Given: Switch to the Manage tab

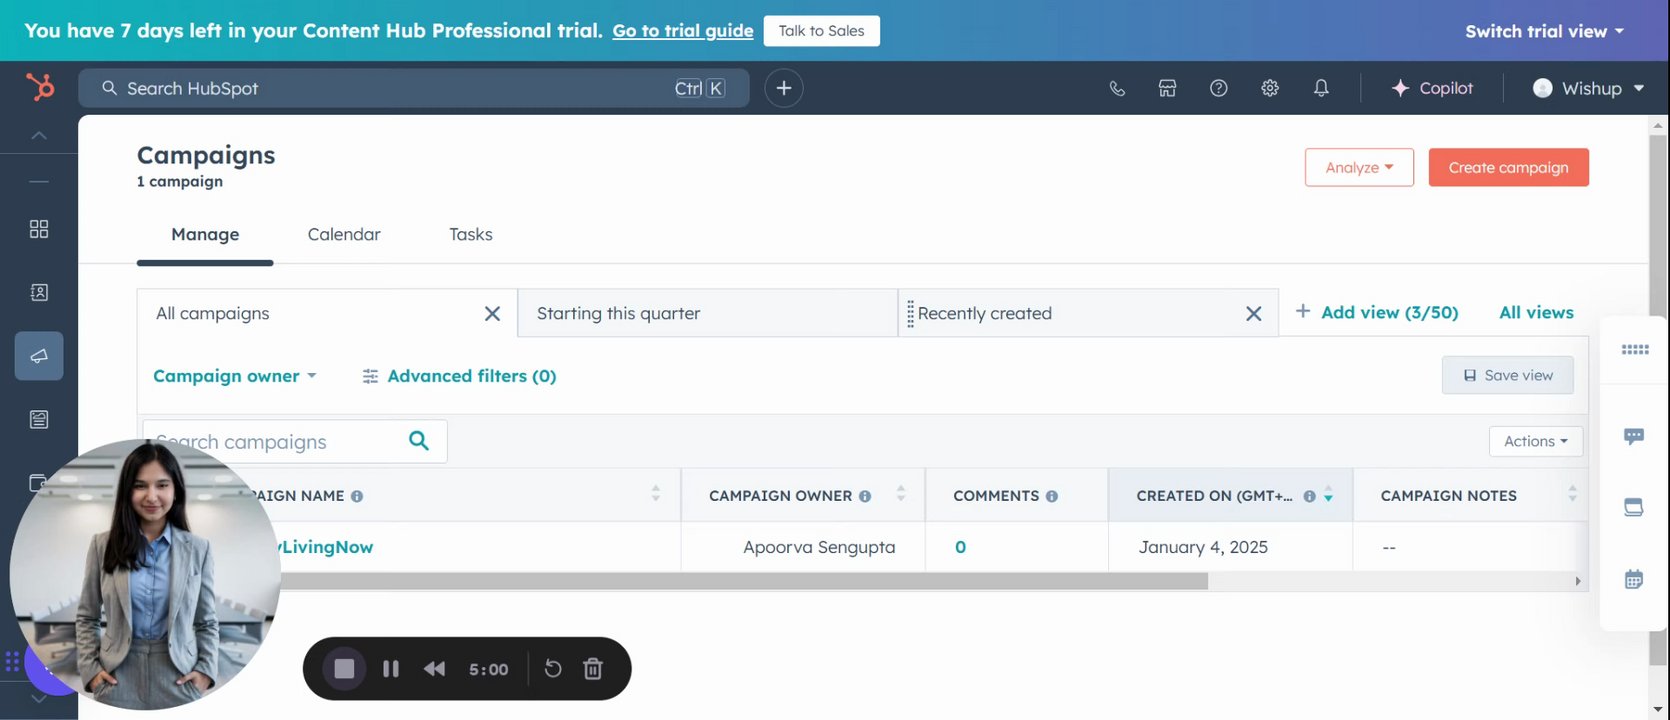Looking at the screenshot, I should click(x=205, y=234).
